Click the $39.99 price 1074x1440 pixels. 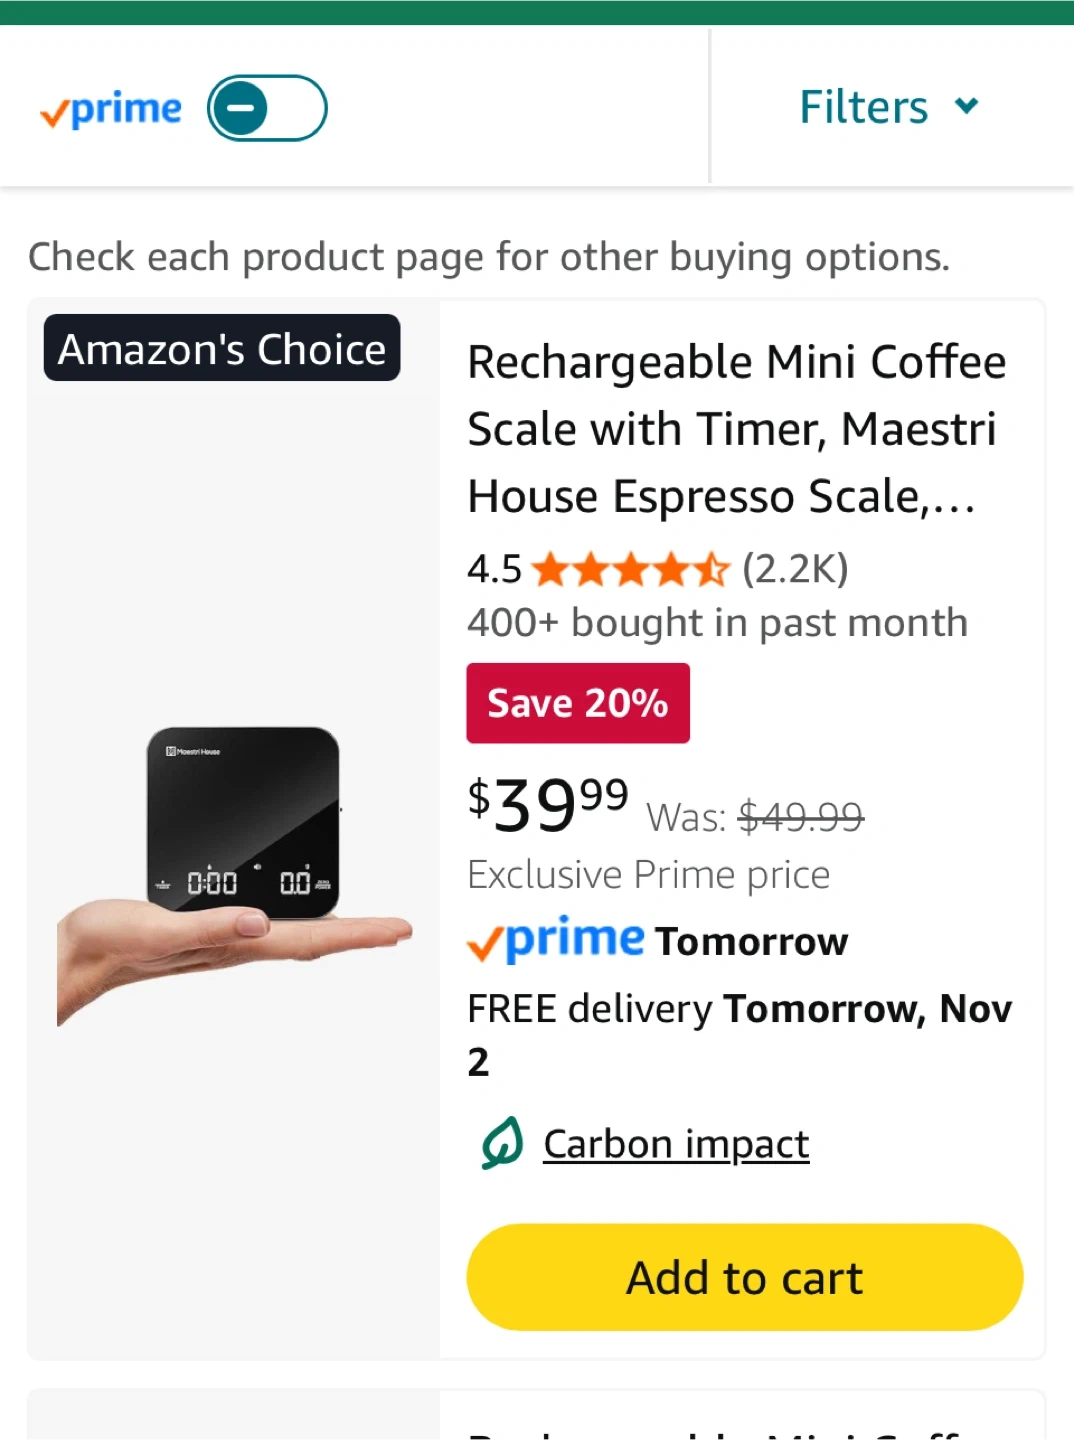547,804
